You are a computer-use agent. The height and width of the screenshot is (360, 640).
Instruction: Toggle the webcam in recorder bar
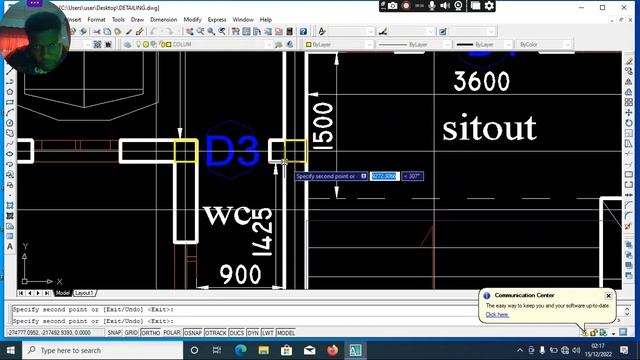458,6
